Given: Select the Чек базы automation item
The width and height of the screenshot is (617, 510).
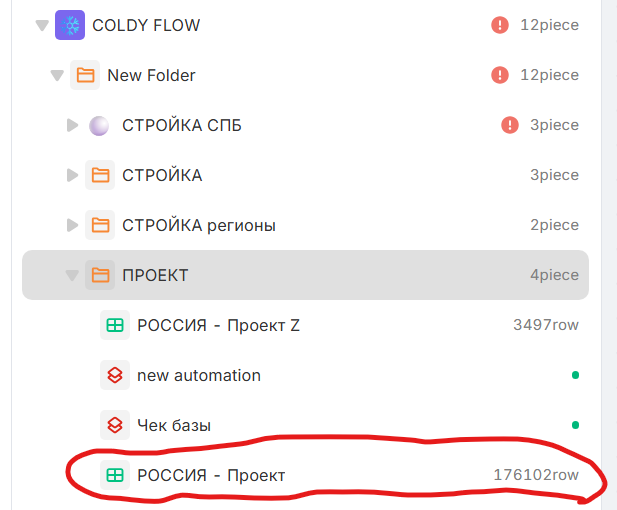Looking at the screenshot, I should tap(305, 425).
